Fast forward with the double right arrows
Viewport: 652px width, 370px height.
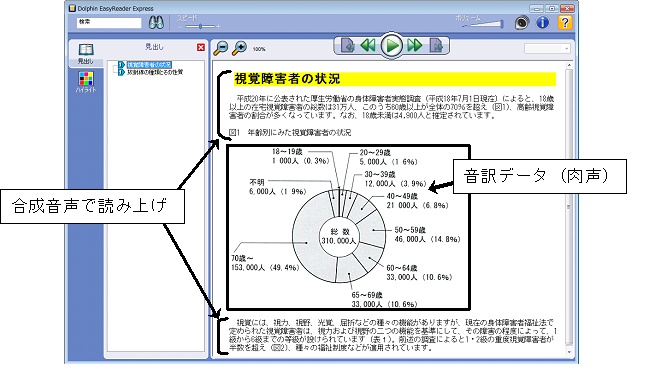415,45
